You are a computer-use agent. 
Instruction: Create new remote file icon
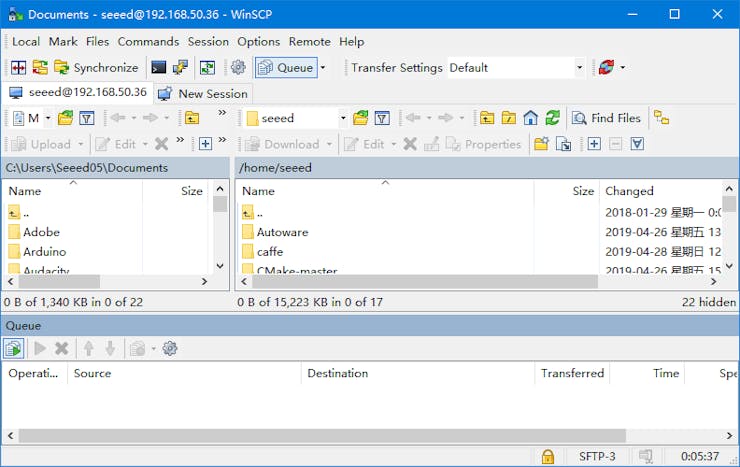[x=563, y=144]
